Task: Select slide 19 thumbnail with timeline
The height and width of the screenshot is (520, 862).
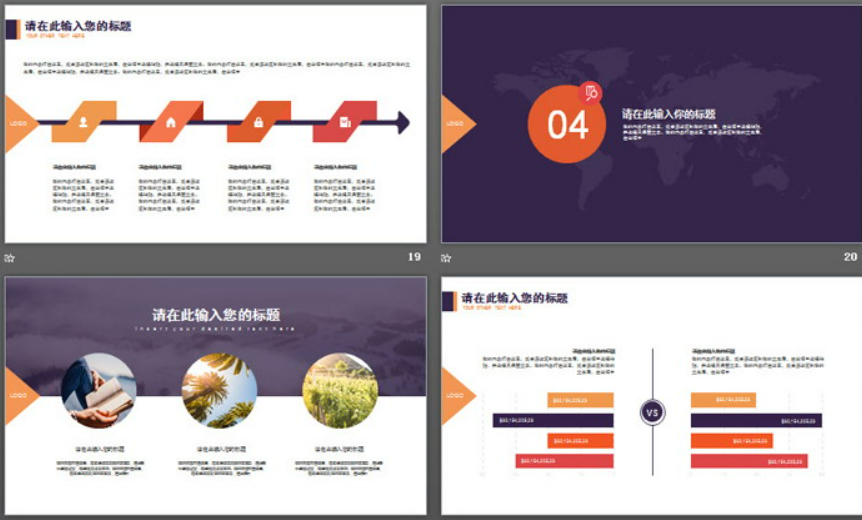Action: click(x=216, y=124)
